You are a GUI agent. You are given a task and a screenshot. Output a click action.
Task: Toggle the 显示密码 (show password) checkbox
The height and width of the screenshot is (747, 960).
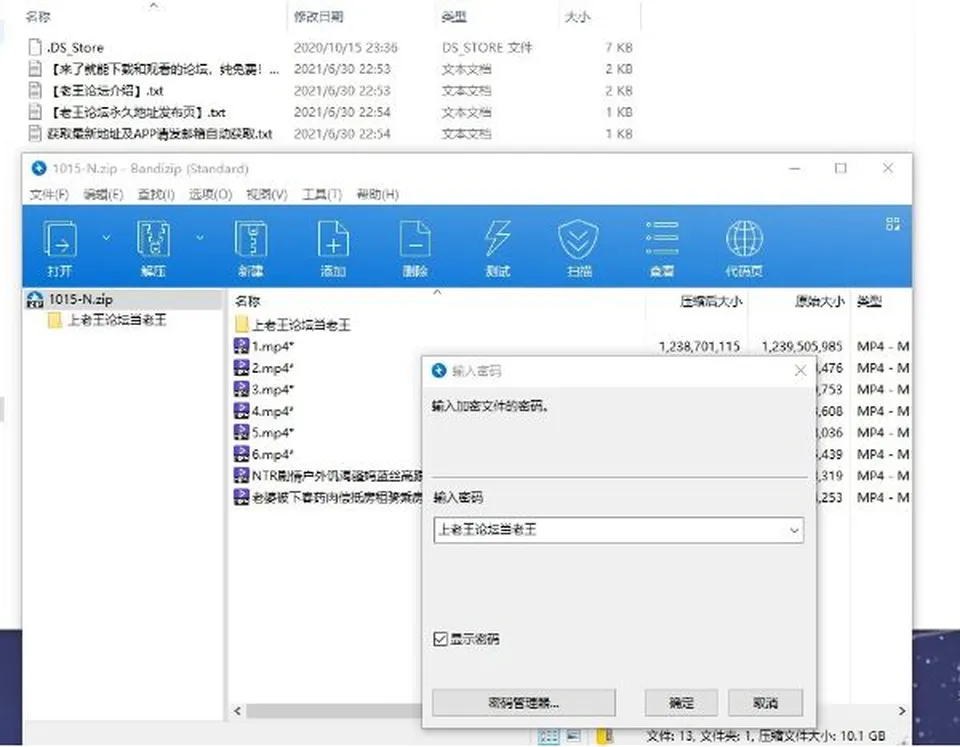440,639
